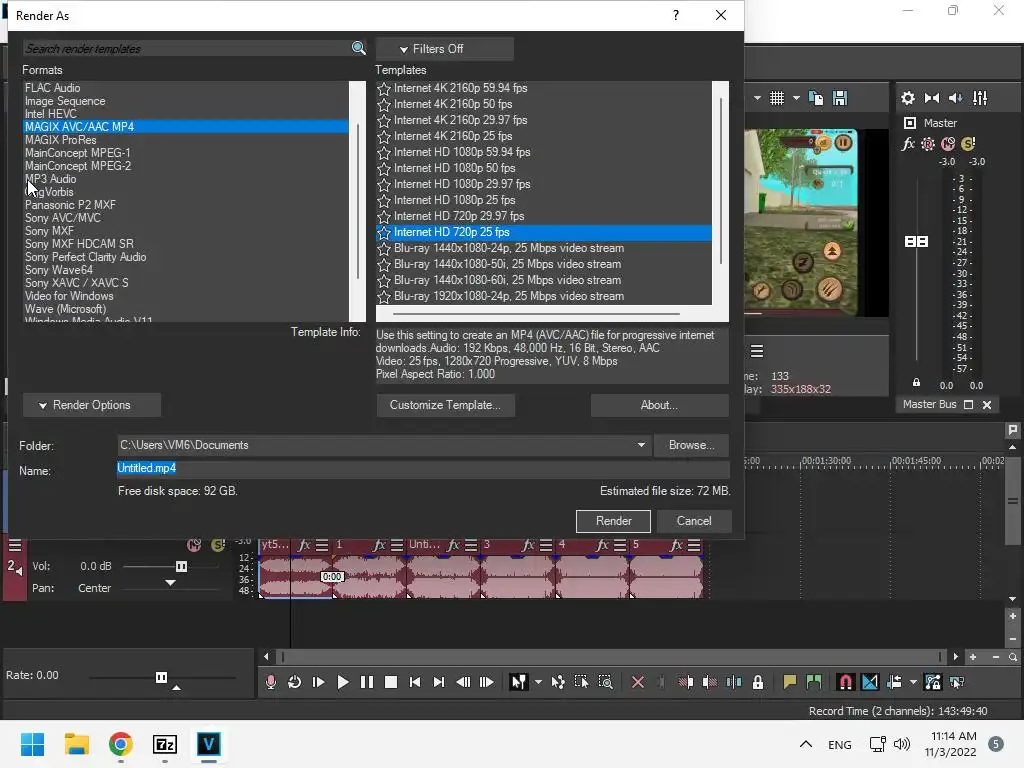Toggle Master Solo icon
Viewport: 1024px width, 768px height.
point(968,144)
